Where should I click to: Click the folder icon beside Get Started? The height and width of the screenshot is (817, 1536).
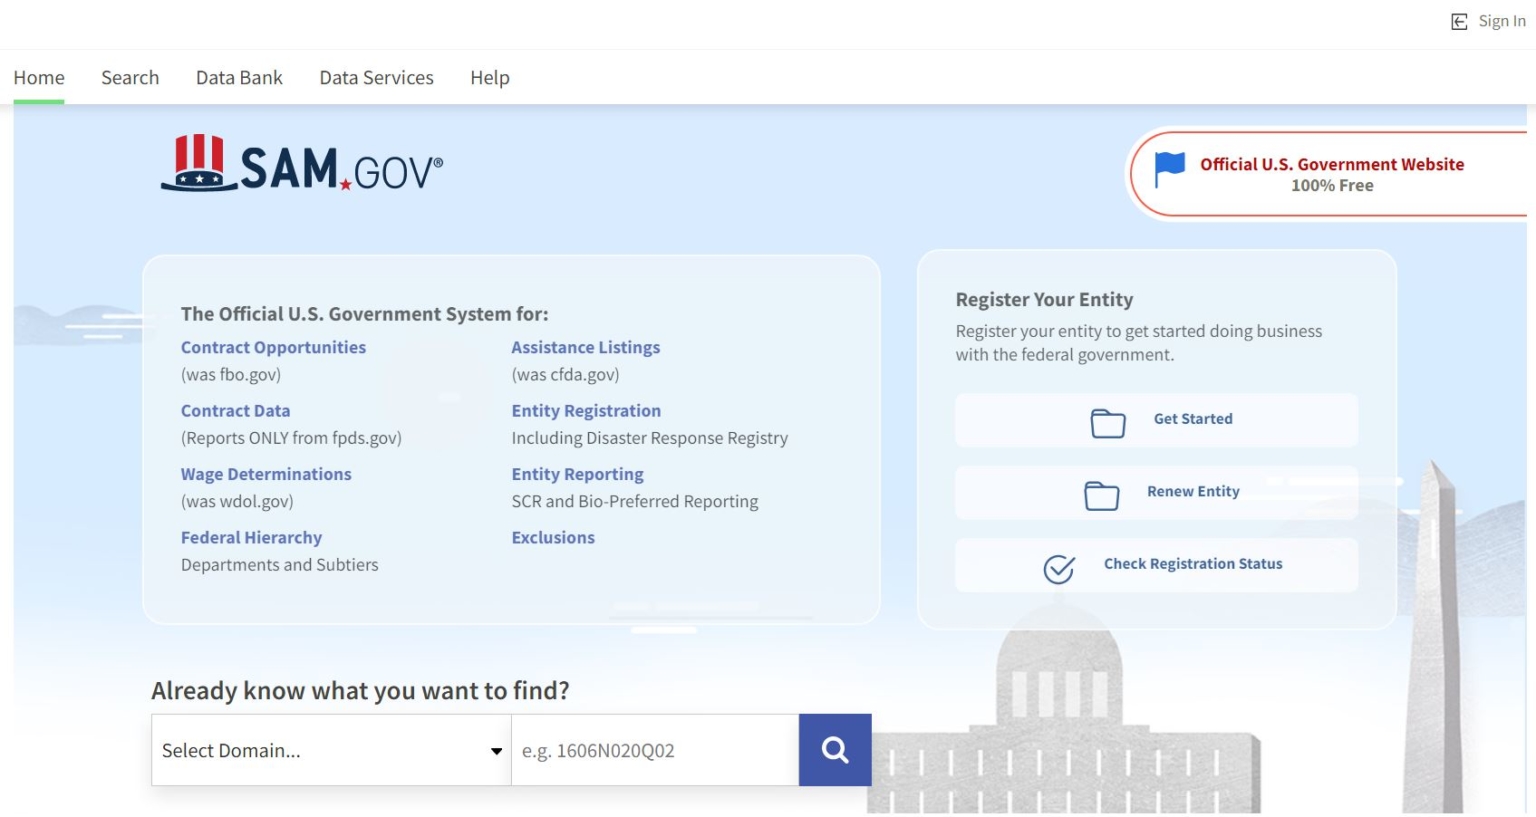click(1108, 423)
